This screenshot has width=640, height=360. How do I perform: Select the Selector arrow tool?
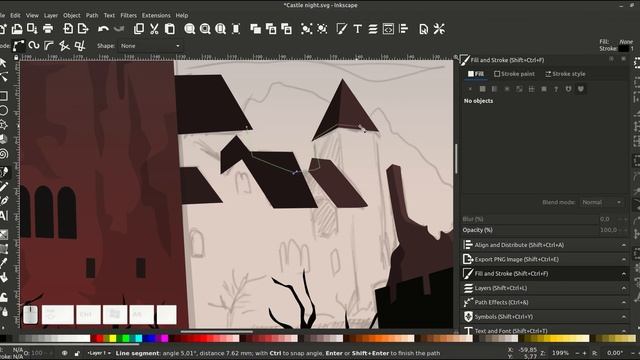click(3, 63)
